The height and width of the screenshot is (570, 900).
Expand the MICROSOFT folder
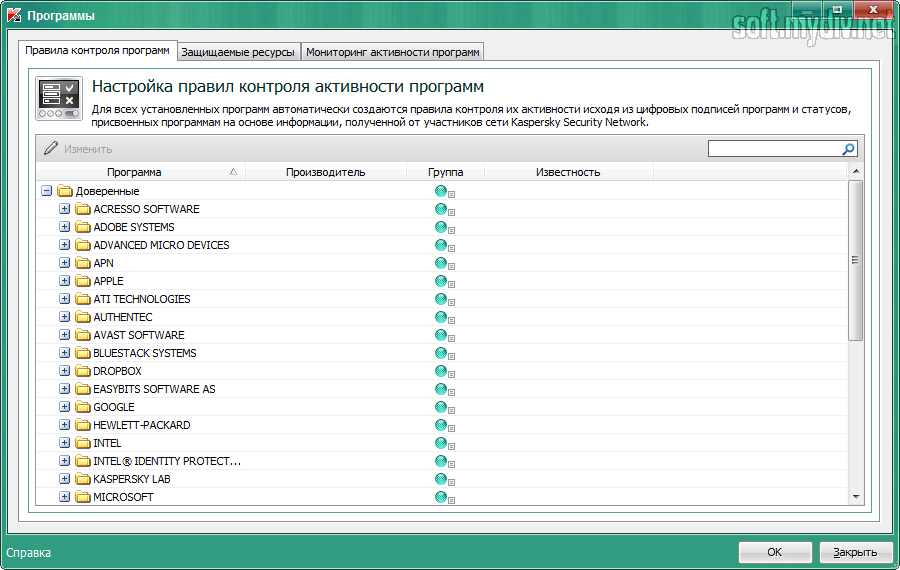pos(64,497)
